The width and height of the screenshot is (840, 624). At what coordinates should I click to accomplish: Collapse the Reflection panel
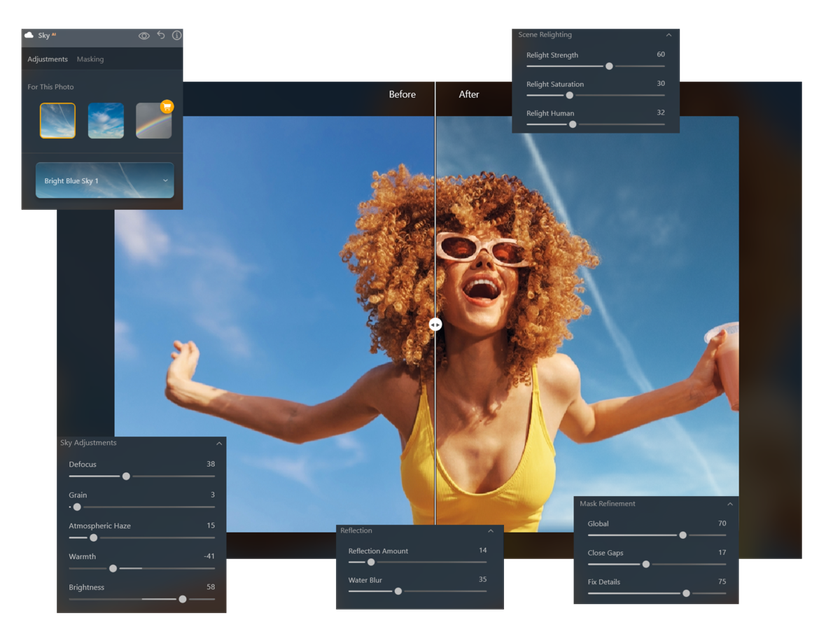coord(489,530)
